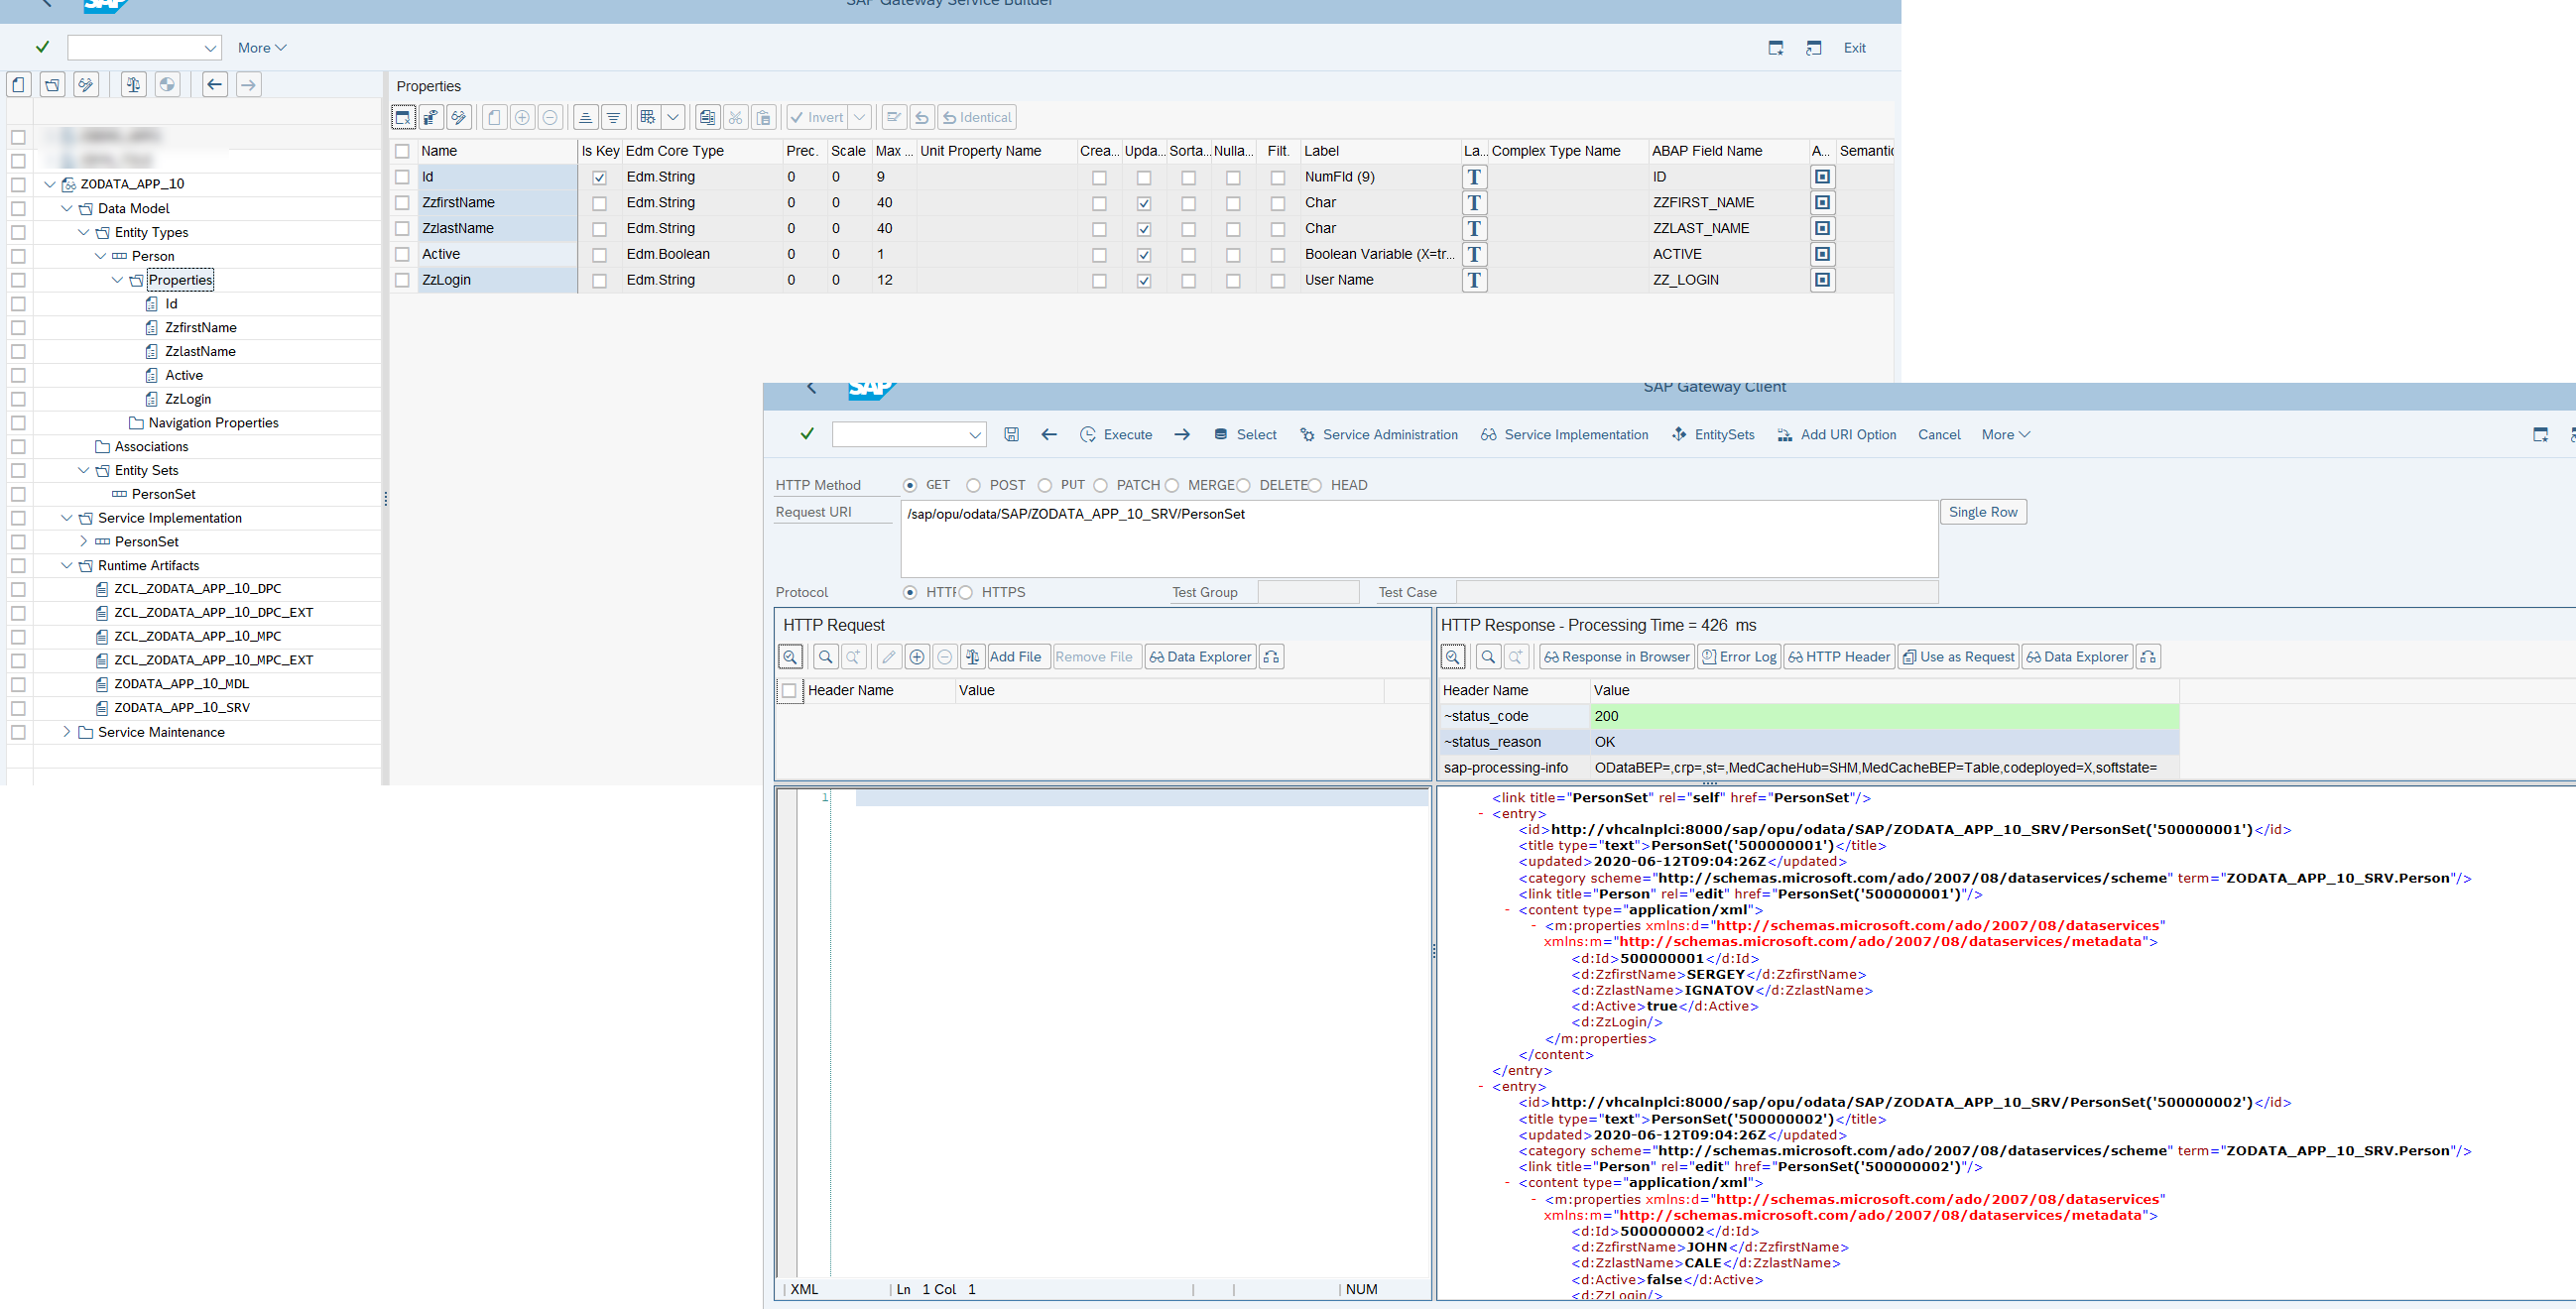Click the back arrow in Service Builder tree toolbar
2576x1309 pixels.
[x=214, y=85]
